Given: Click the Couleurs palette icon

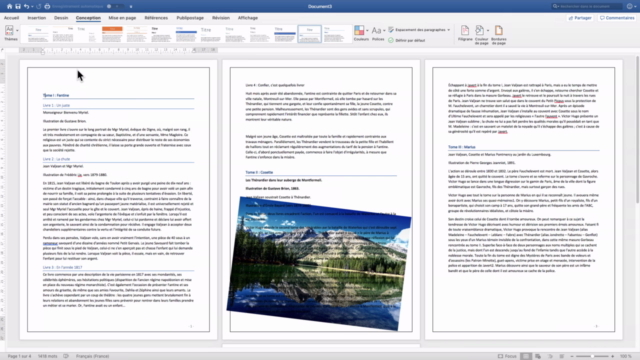Looking at the screenshot, I should [x=359, y=30].
